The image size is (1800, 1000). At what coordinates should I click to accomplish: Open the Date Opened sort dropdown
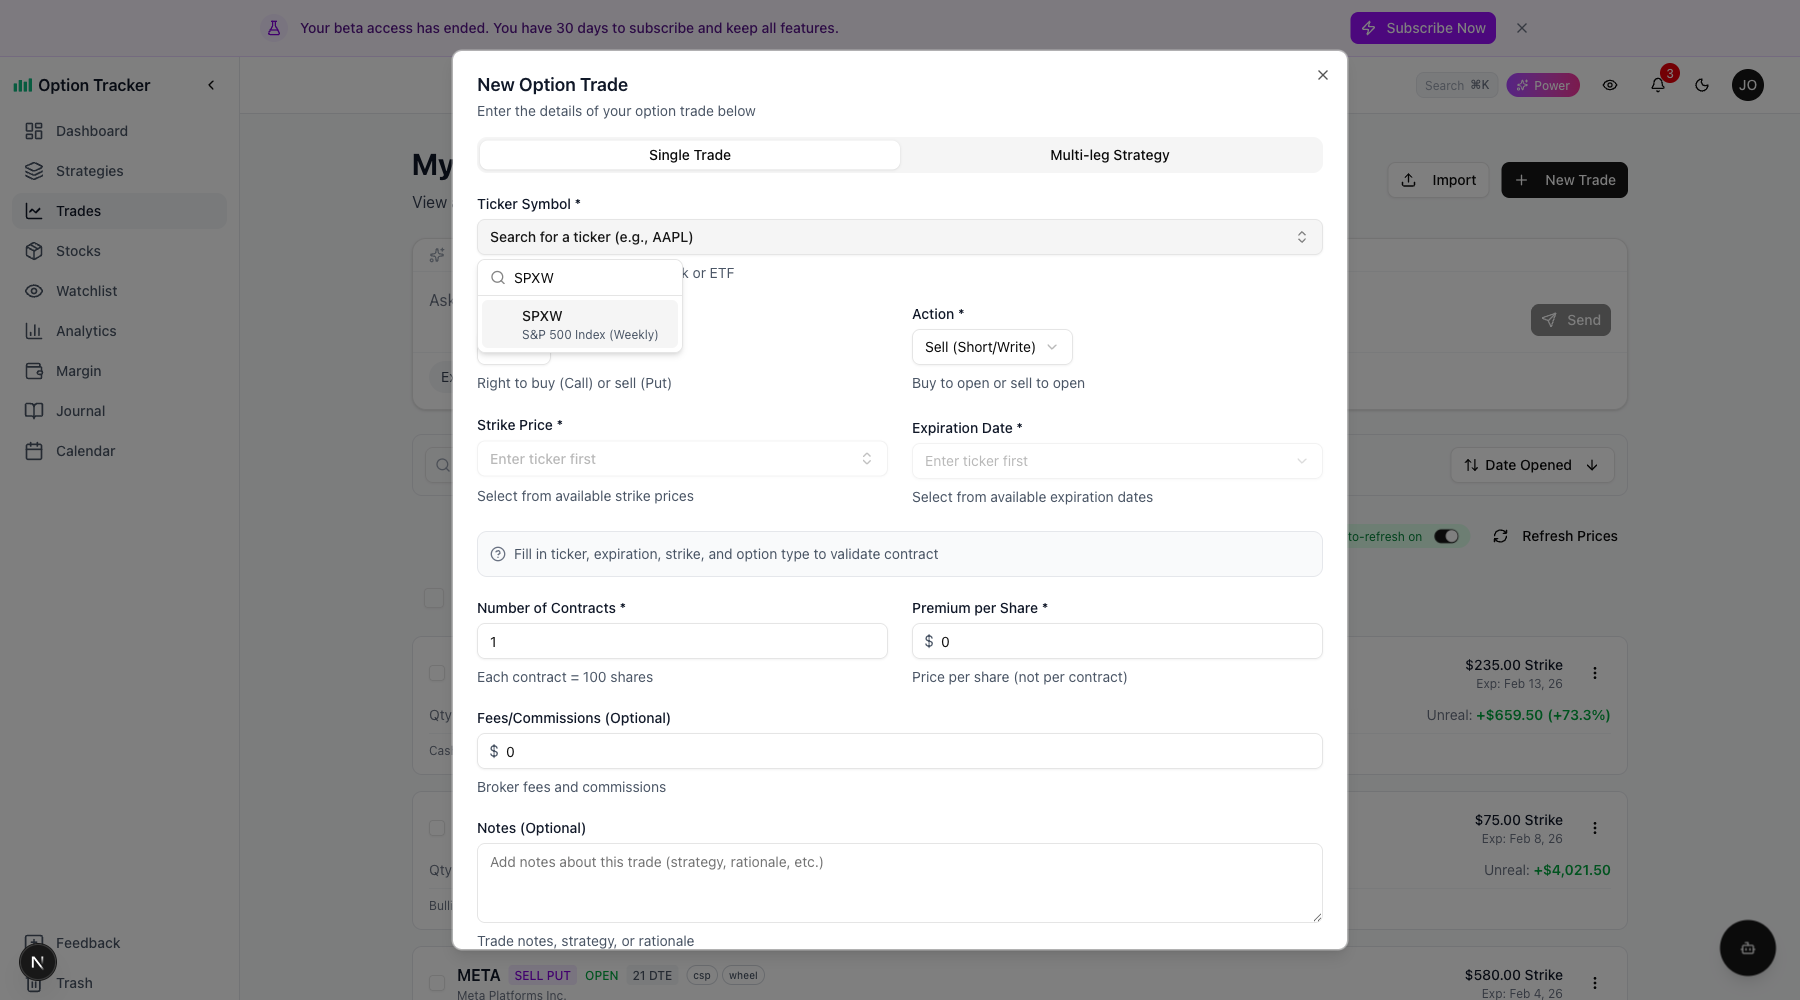click(1531, 465)
